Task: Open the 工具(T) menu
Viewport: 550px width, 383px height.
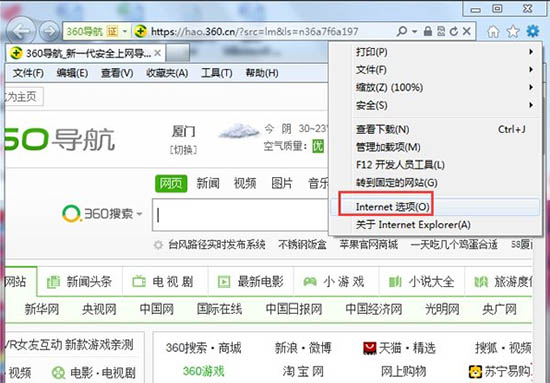Action: tap(217, 73)
